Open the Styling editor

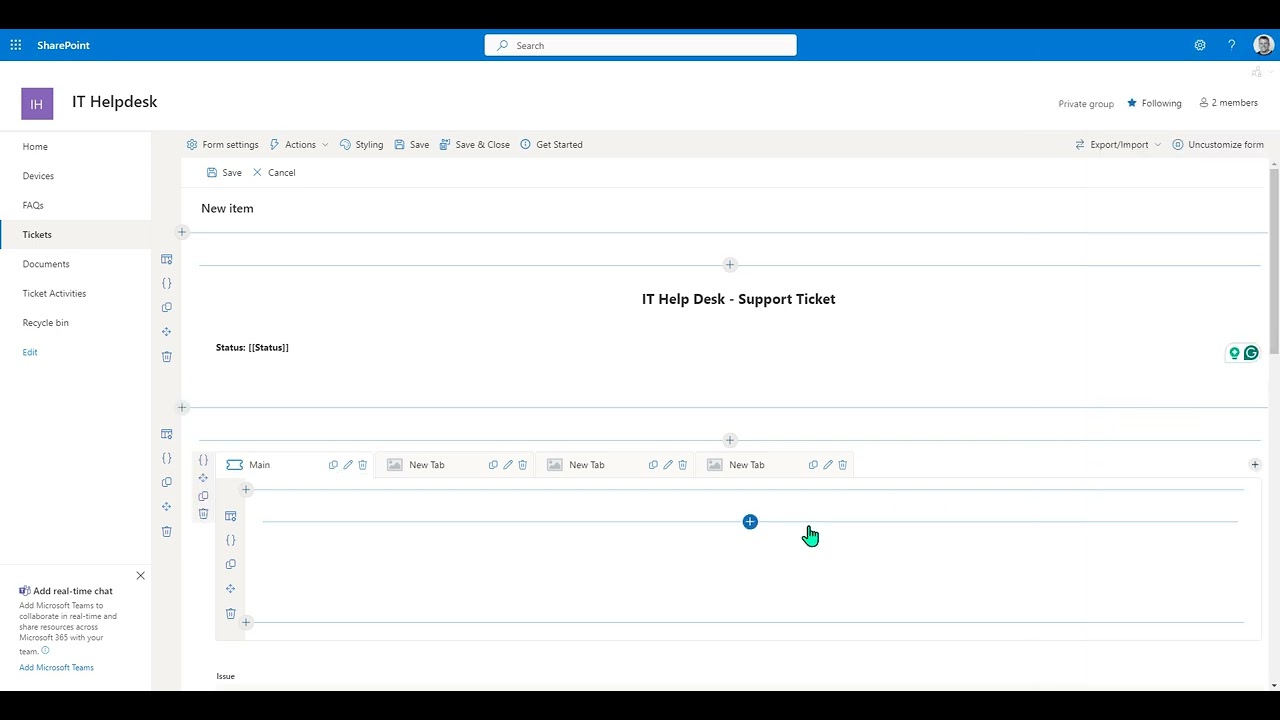[x=361, y=145]
